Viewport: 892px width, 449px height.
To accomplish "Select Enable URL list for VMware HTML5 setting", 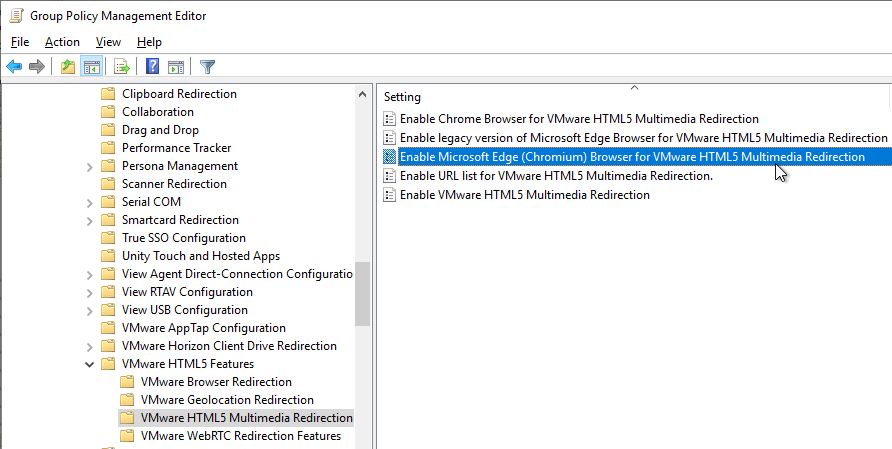I will [556, 176].
